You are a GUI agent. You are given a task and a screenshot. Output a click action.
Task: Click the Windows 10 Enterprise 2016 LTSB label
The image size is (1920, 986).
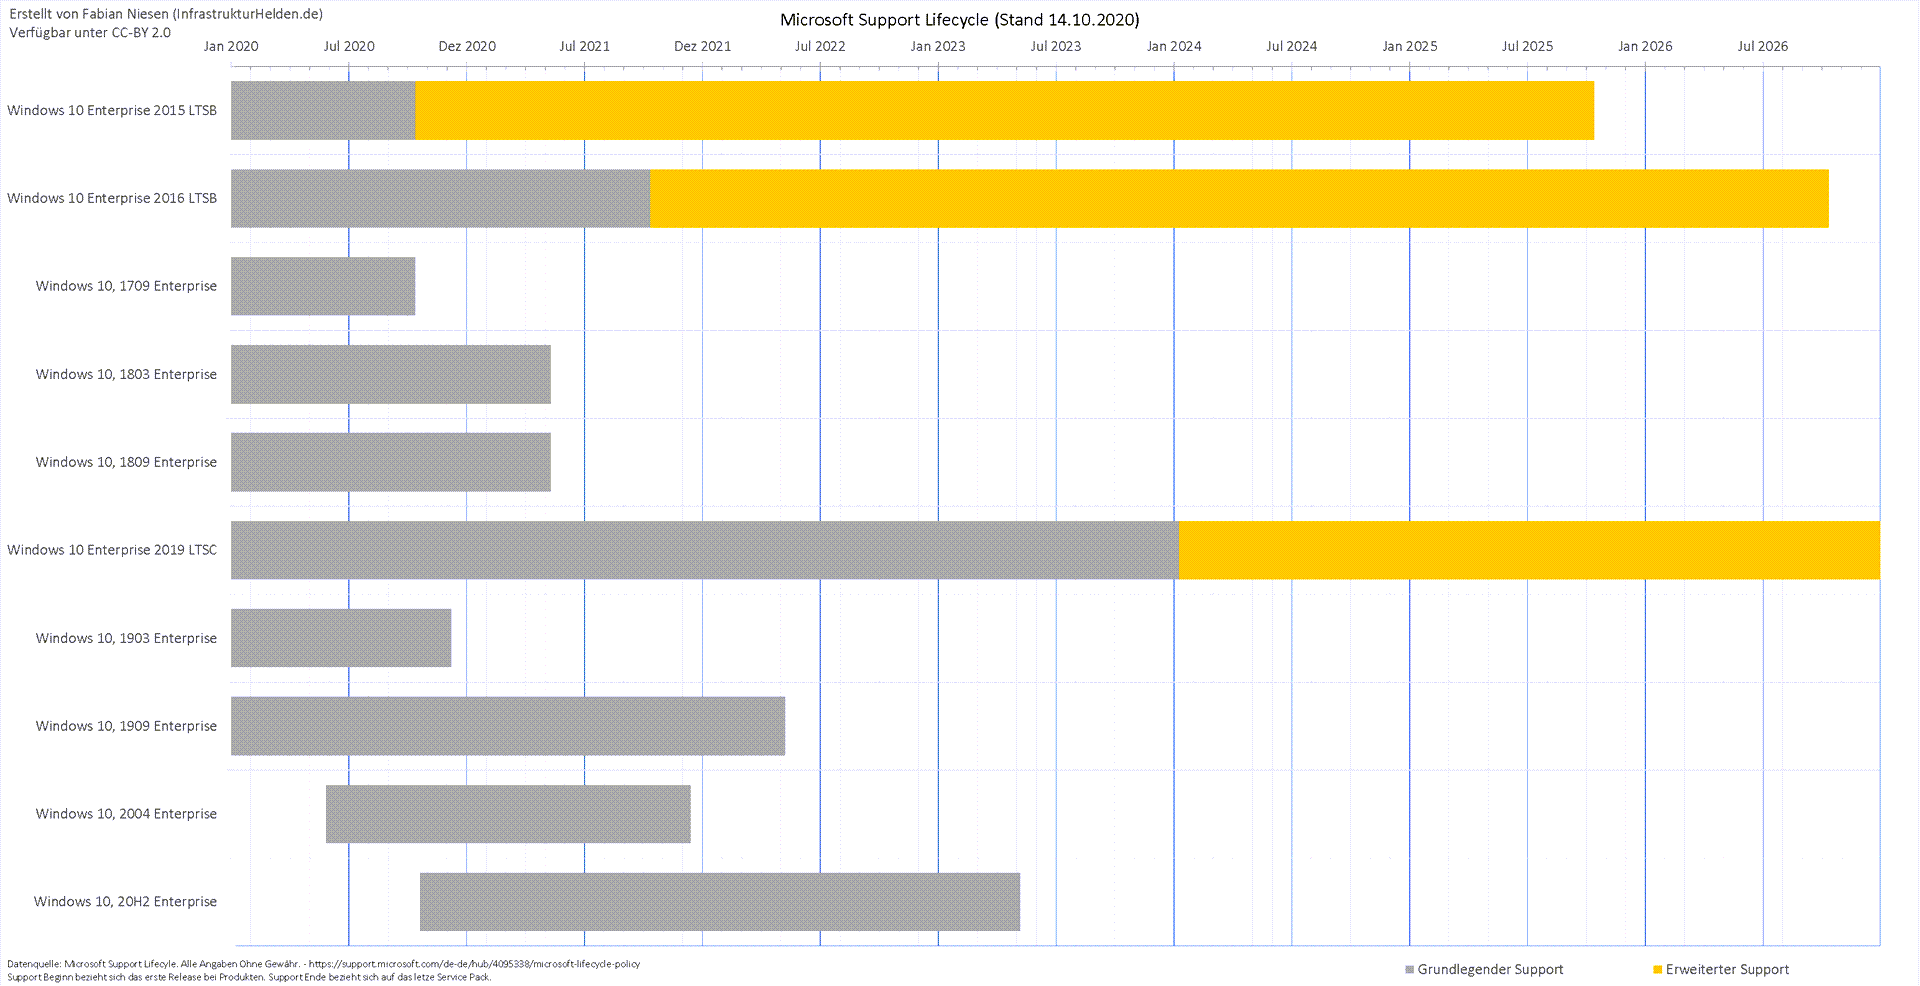tap(112, 199)
